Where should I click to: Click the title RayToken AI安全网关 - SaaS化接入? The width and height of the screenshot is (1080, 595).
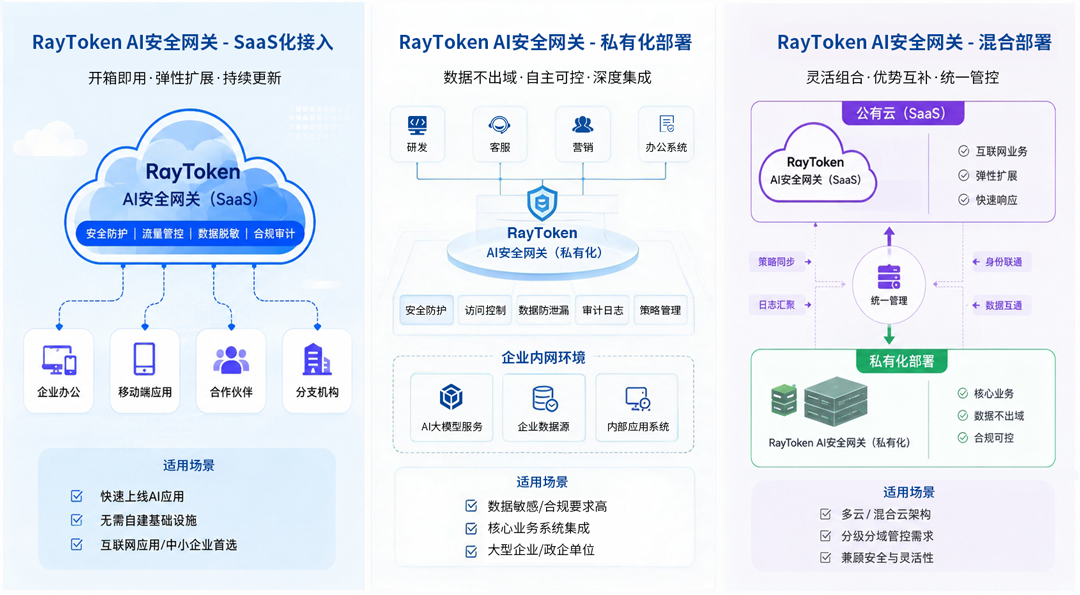[x=183, y=42]
